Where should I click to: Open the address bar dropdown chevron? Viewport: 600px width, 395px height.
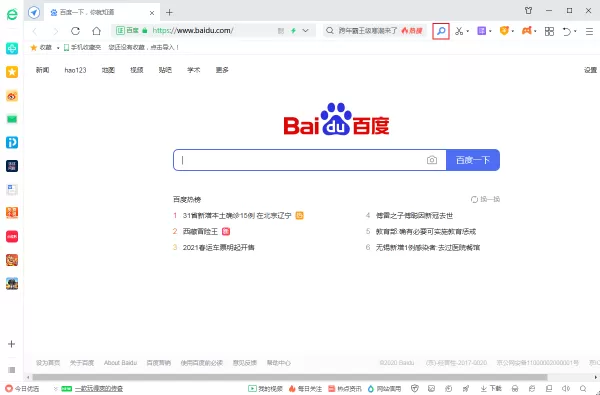point(305,31)
